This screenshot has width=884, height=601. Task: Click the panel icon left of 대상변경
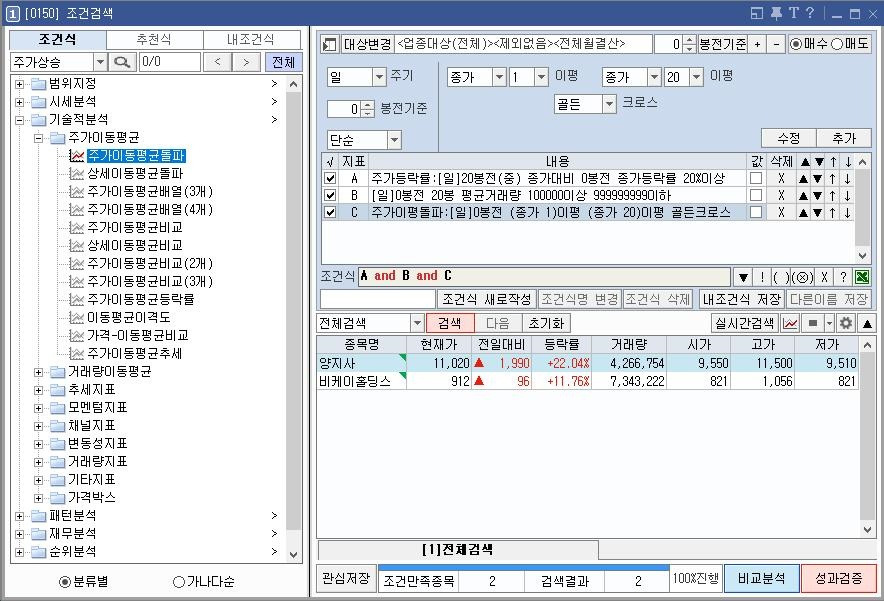click(x=330, y=42)
